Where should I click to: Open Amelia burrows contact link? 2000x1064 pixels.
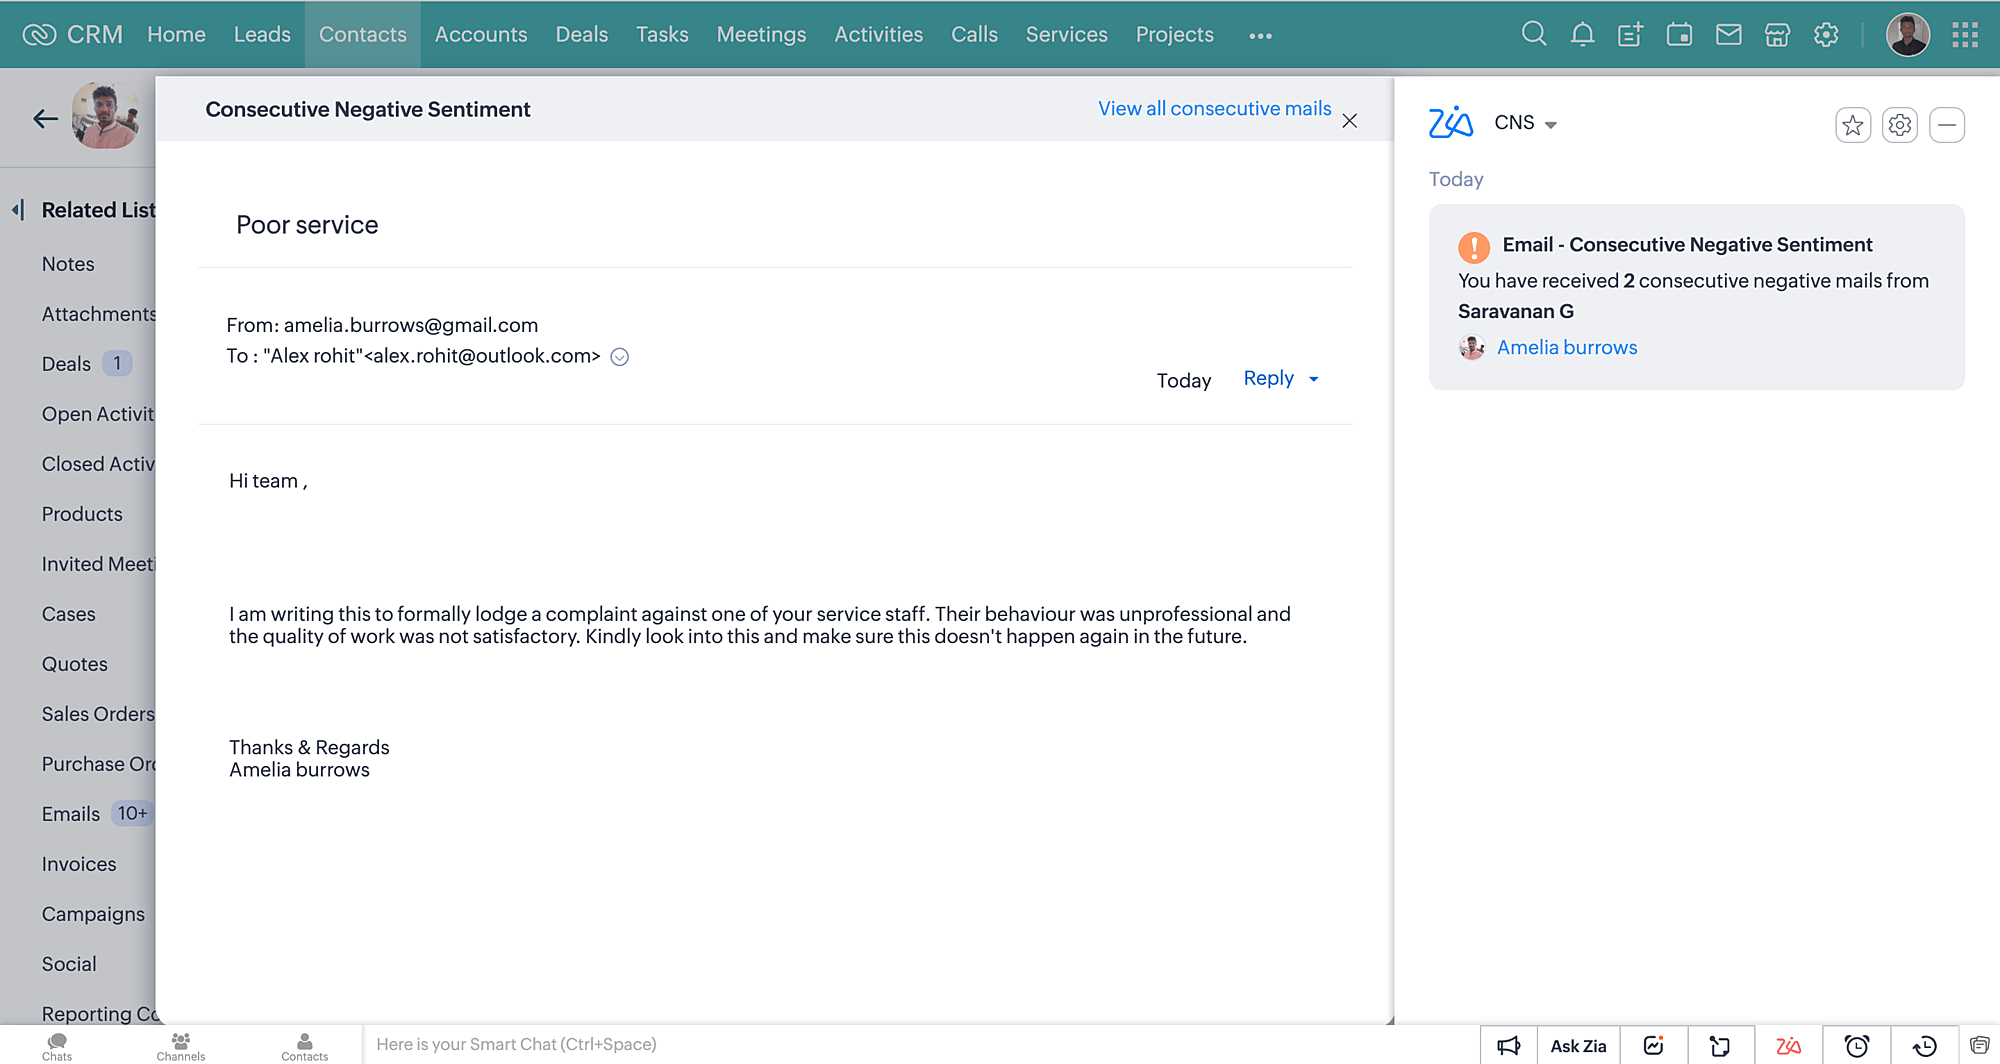point(1566,347)
